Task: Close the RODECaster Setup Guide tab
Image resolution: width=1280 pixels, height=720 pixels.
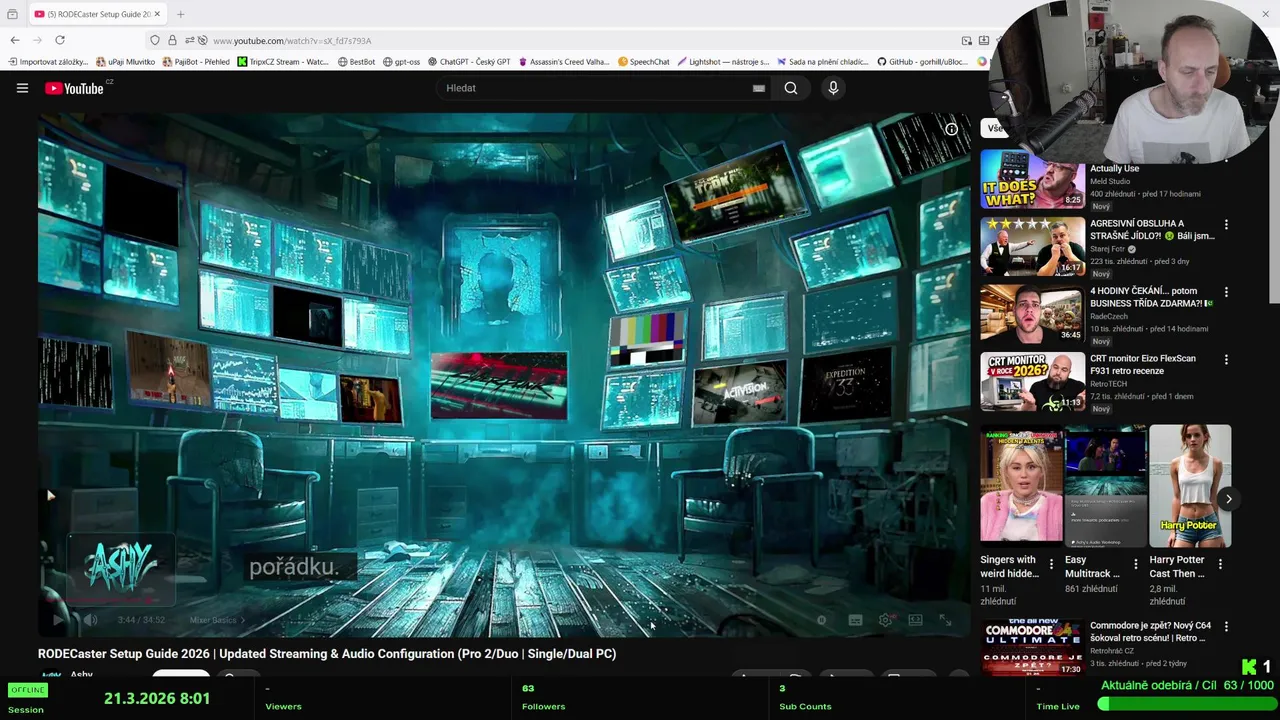Action: tap(157, 14)
